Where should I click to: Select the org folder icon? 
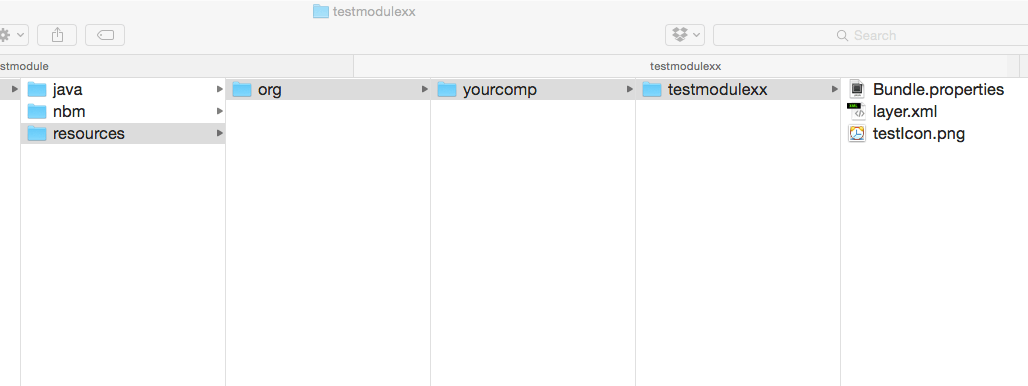tap(242, 89)
